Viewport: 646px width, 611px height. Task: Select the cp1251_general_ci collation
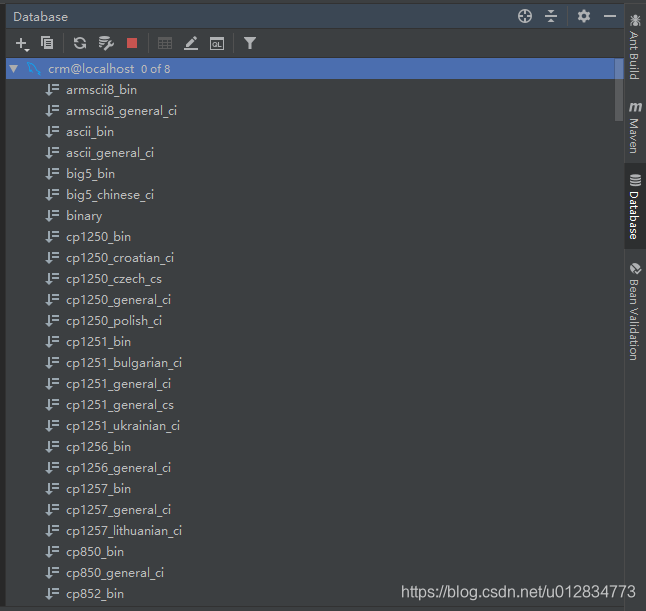tap(119, 384)
